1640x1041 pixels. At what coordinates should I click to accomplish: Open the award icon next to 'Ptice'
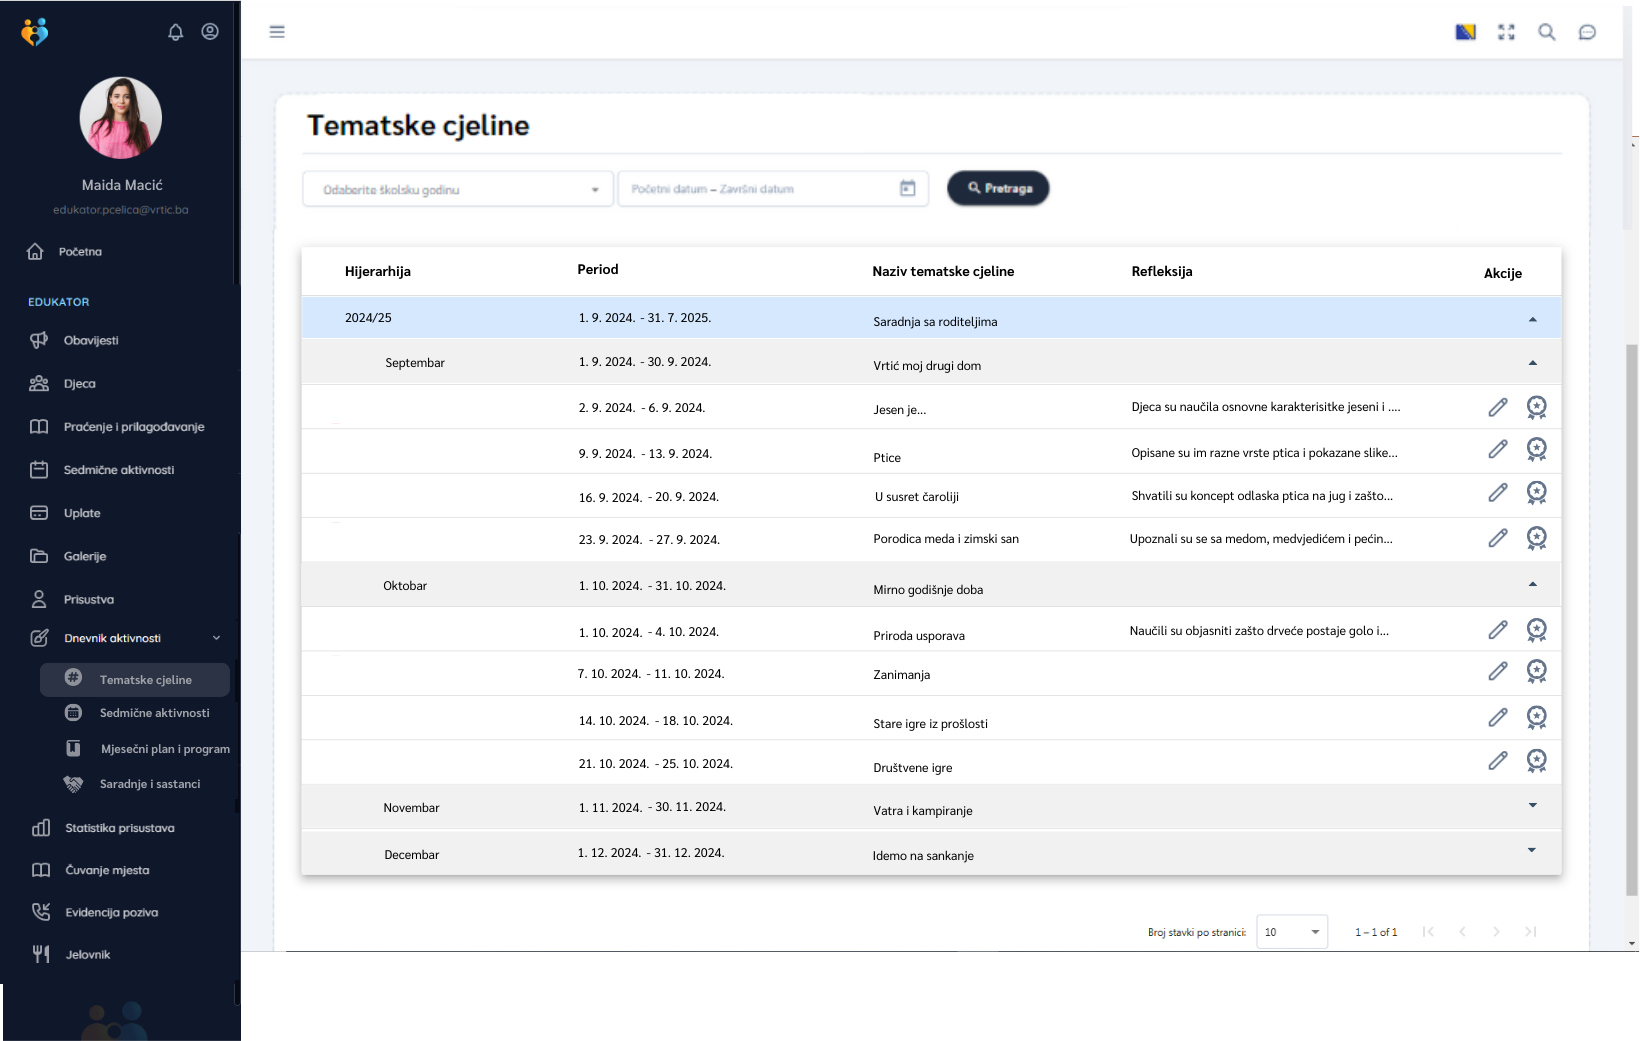(1537, 449)
